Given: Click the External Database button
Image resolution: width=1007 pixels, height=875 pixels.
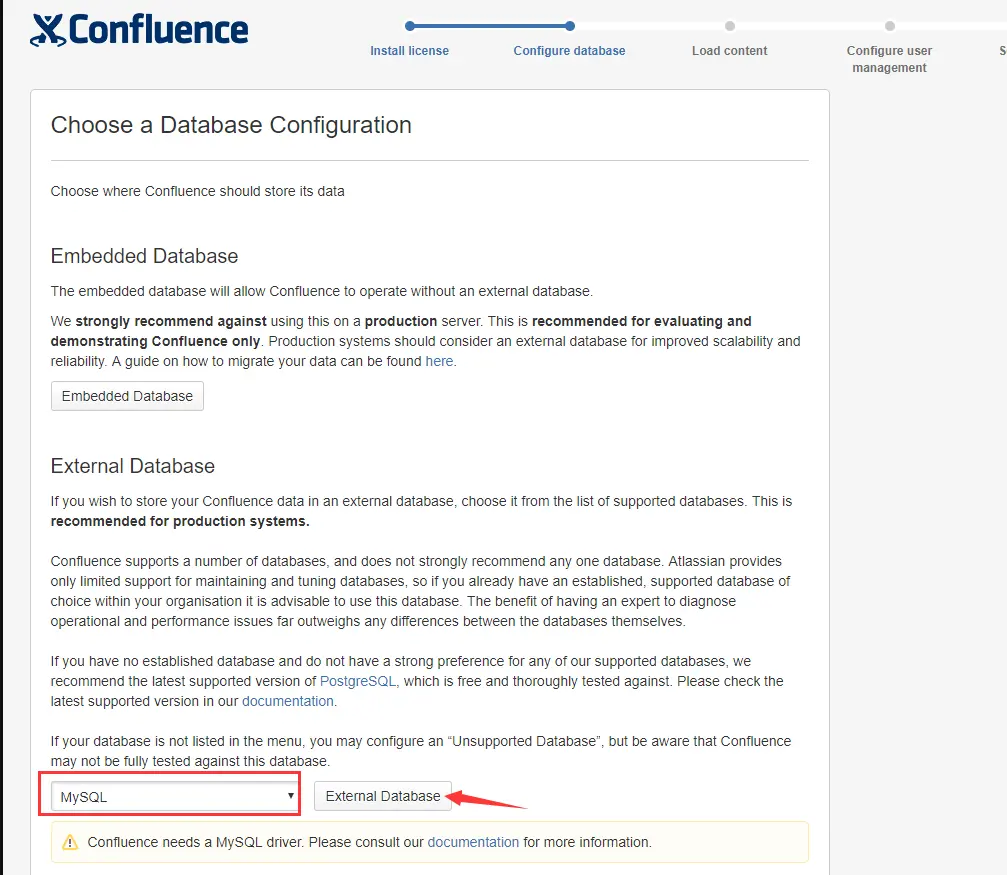Looking at the screenshot, I should (383, 796).
